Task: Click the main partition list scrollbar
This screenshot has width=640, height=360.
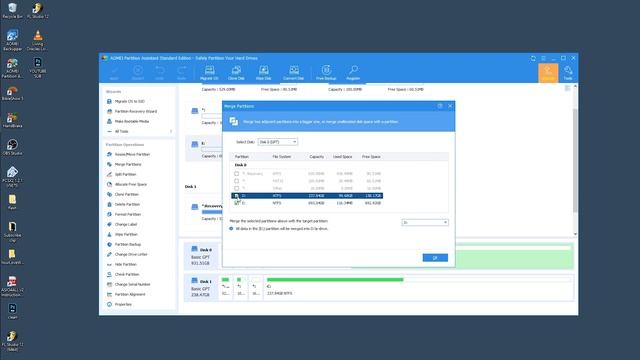Action: (575, 160)
